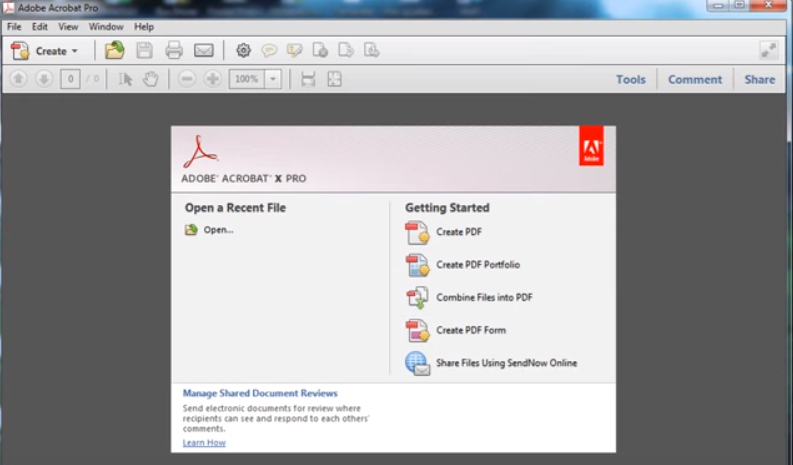
Task: Click the zoom in plus button
Action: coord(212,79)
